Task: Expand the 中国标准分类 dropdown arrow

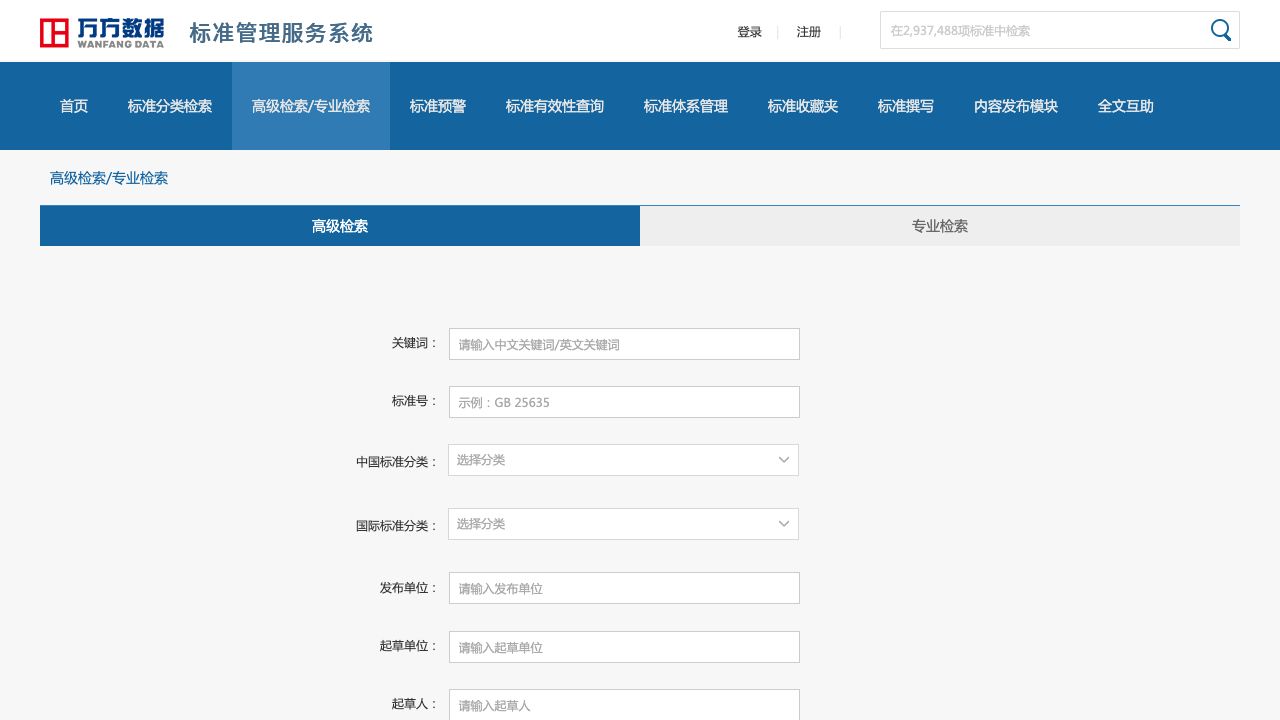Action: point(784,460)
